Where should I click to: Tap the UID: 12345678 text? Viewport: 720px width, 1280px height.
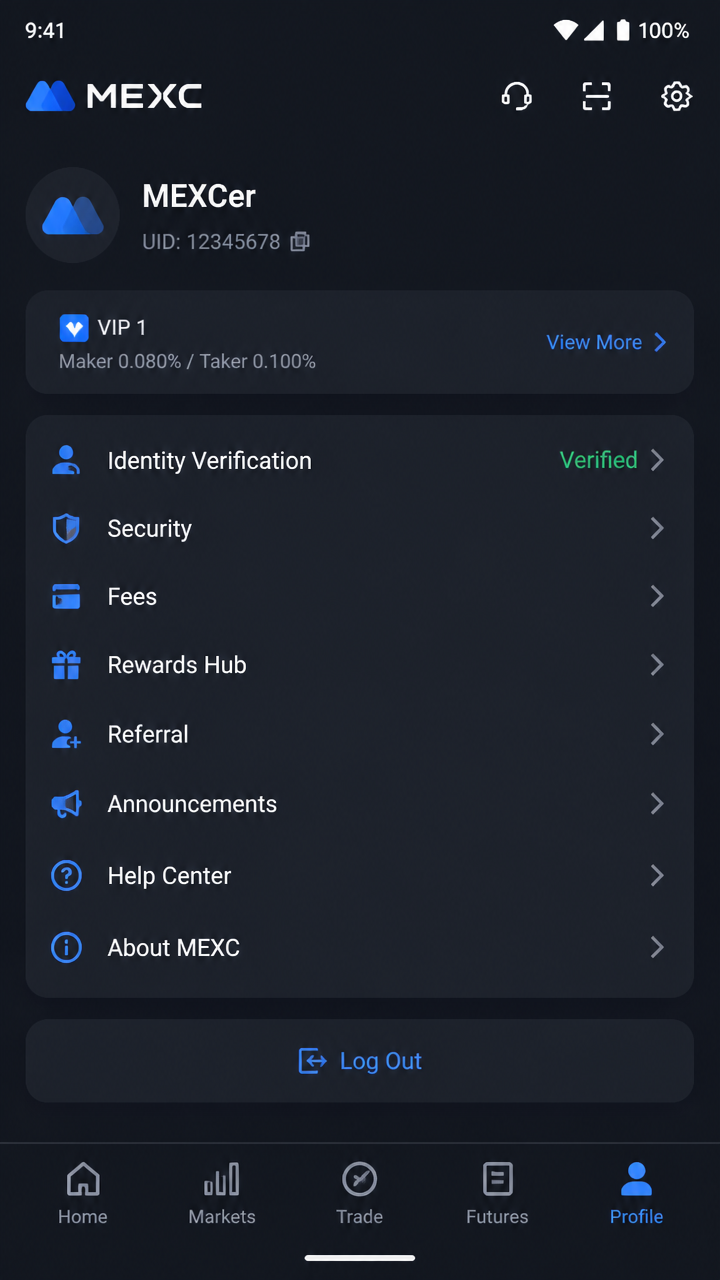pos(211,242)
